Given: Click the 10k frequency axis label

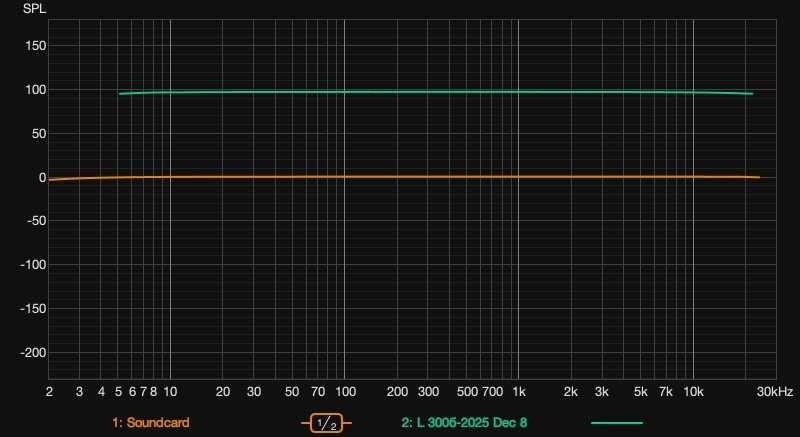Looking at the screenshot, I should [693, 392].
